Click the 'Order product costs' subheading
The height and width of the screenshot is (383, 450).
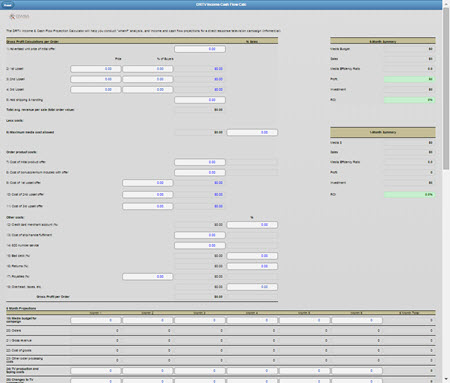[x=21, y=152]
